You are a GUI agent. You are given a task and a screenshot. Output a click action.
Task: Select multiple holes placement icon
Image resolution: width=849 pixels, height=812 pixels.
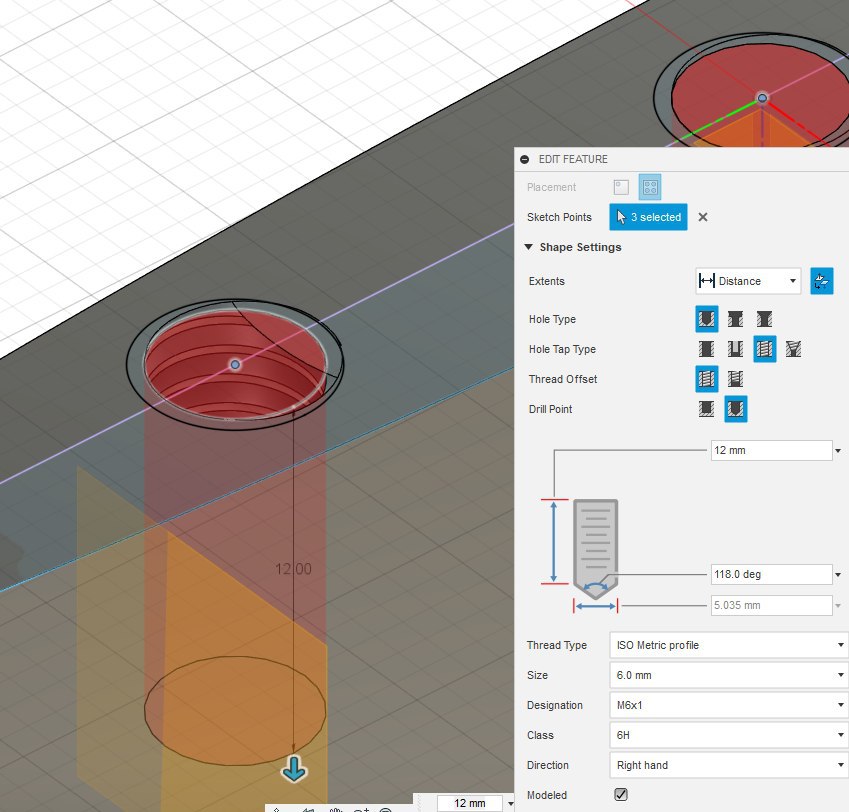(x=650, y=187)
